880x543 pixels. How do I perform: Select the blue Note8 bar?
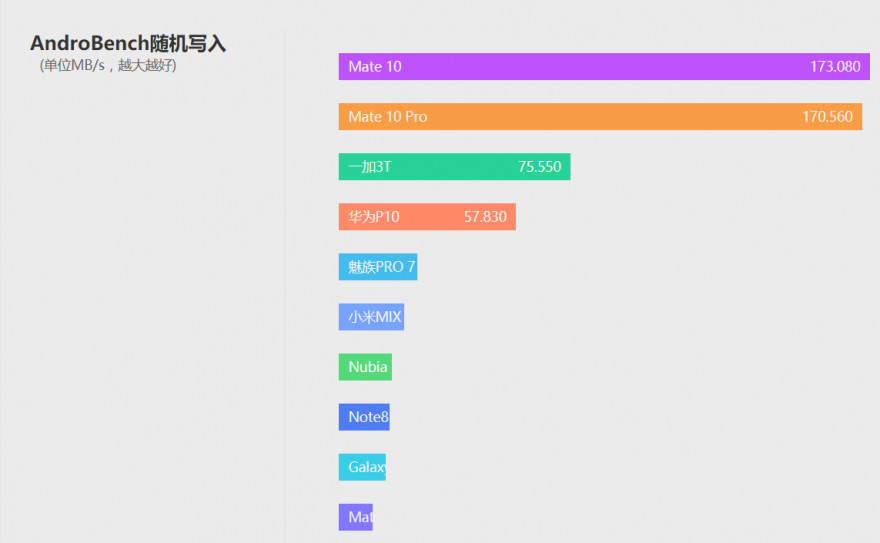click(364, 417)
